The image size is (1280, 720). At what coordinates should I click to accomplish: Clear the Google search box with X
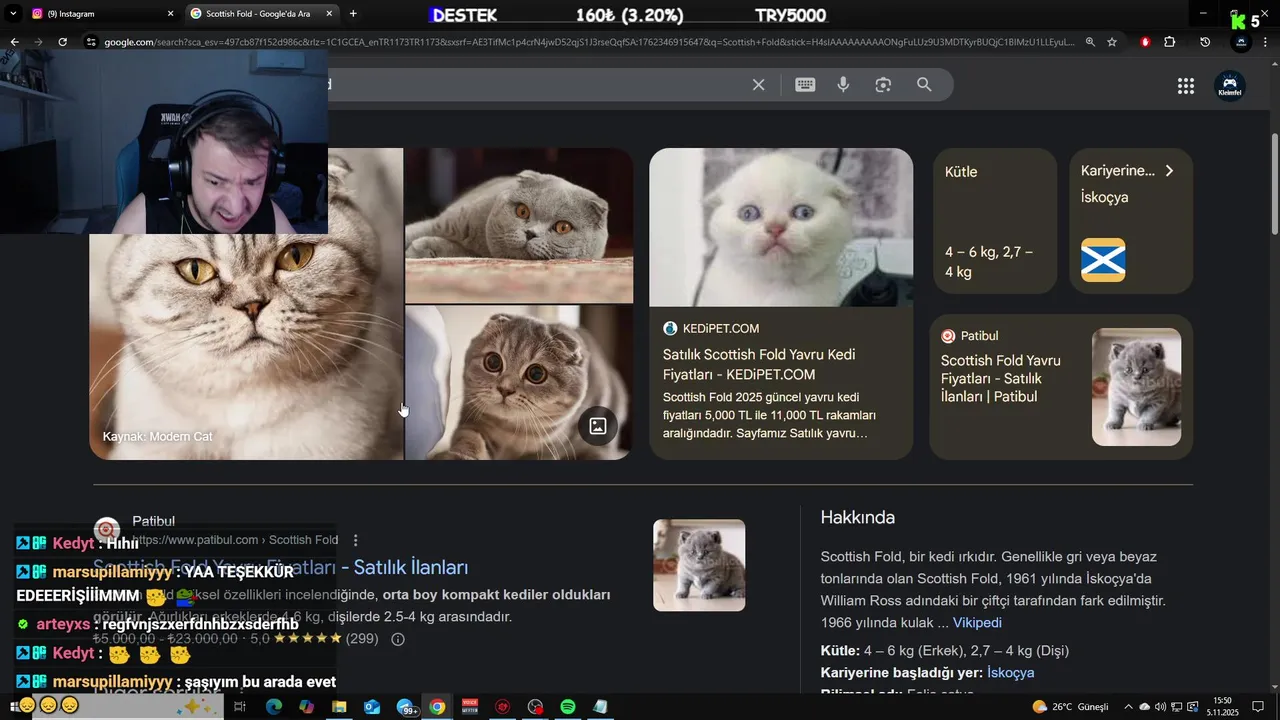coord(759,85)
